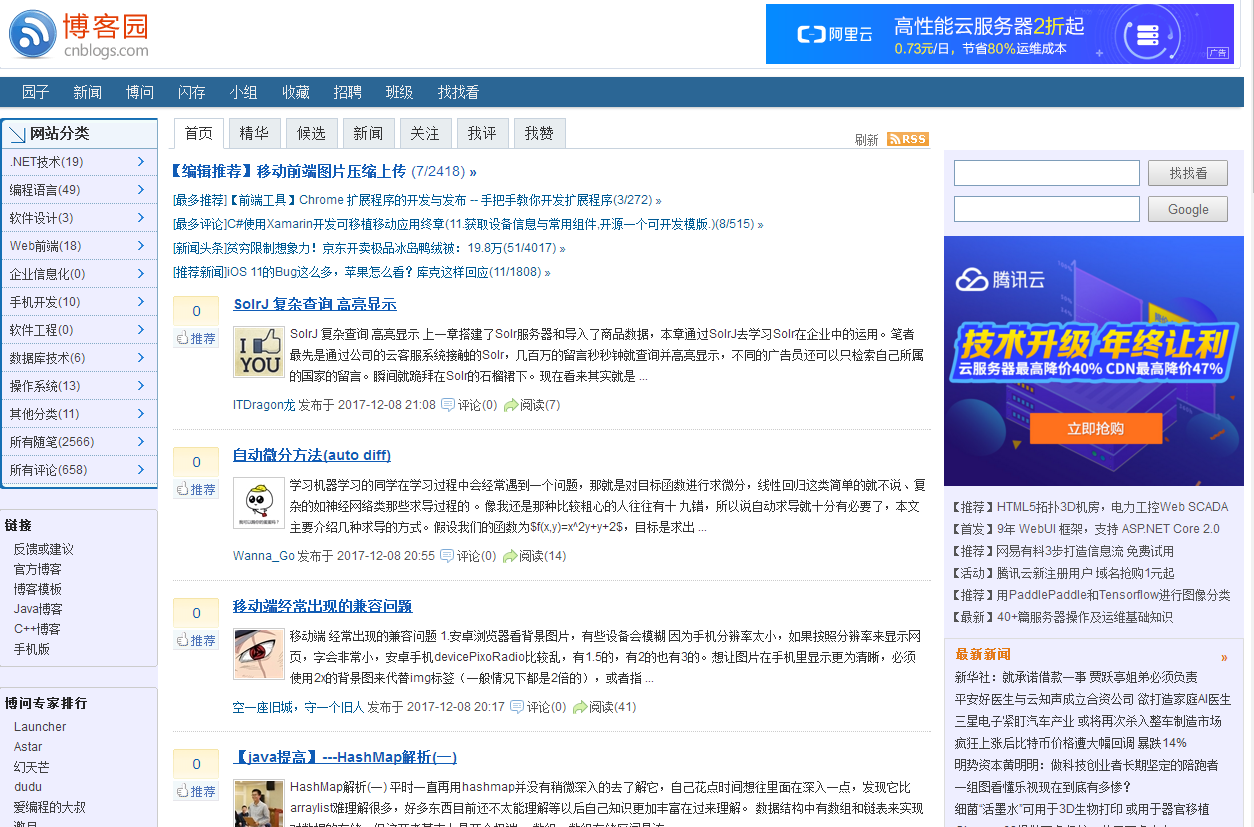The image size is (1254, 827).
Task: Open 招聘 in top navigation
Action: coord(348,92)
